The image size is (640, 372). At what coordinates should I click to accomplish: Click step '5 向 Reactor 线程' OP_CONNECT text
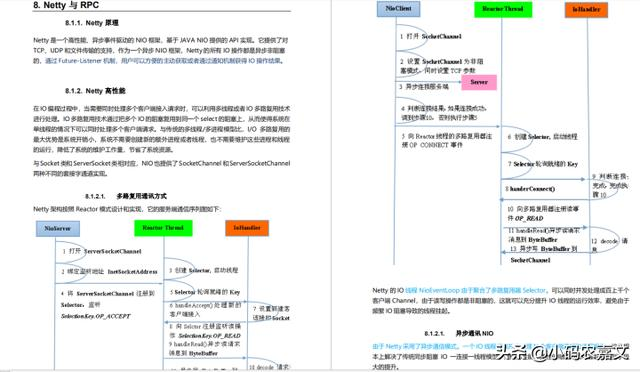(447, 140)
